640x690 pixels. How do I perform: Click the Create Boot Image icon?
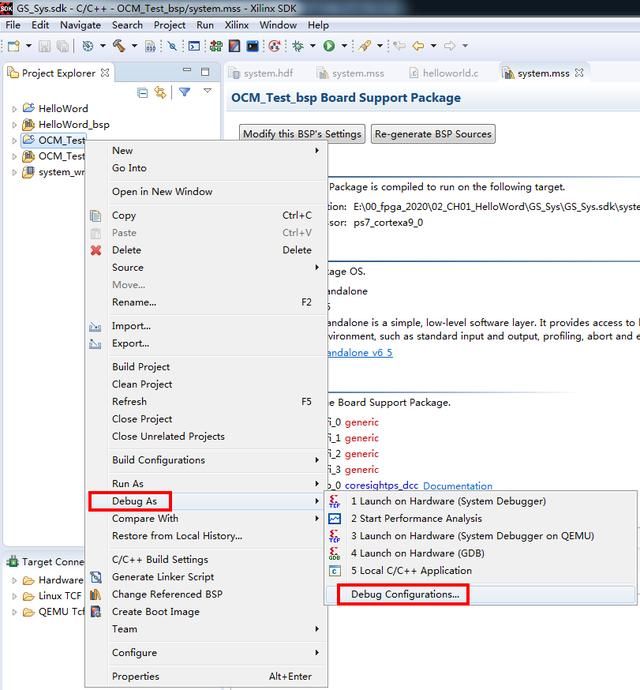pos(96,612)
